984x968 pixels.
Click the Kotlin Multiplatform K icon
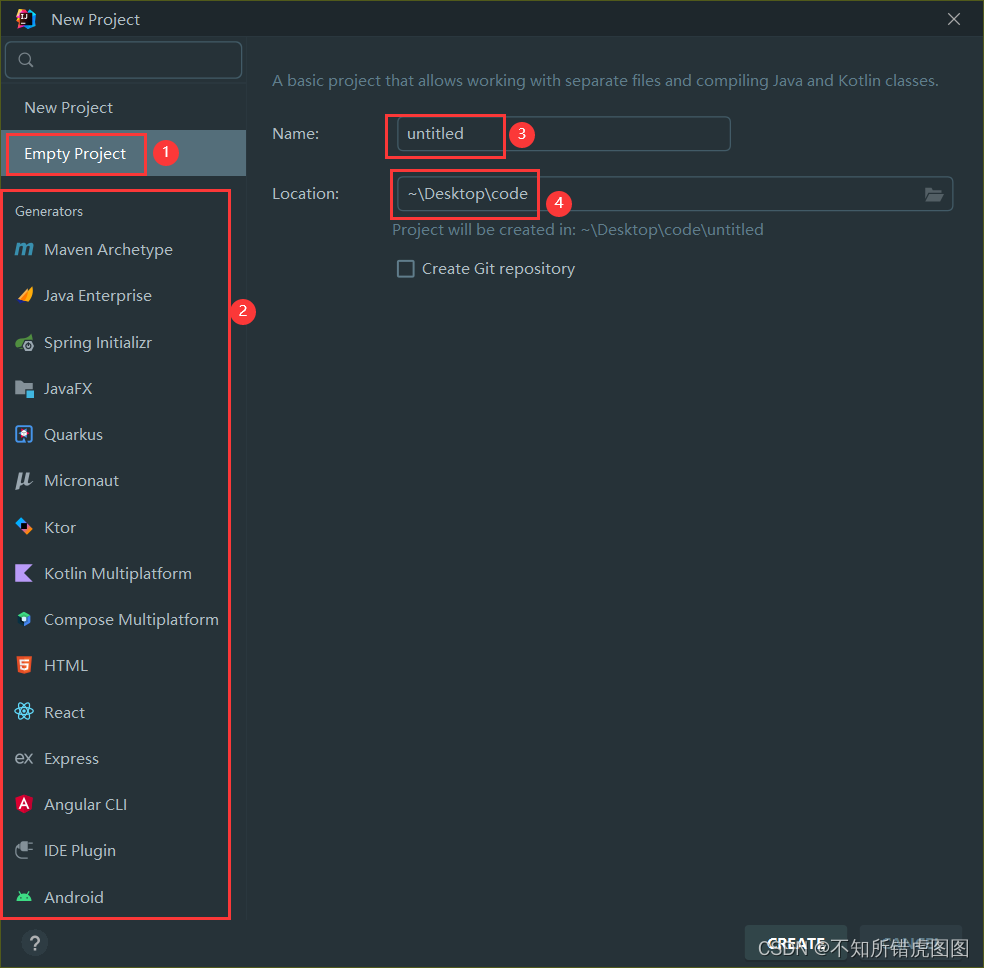pos(24,573)
